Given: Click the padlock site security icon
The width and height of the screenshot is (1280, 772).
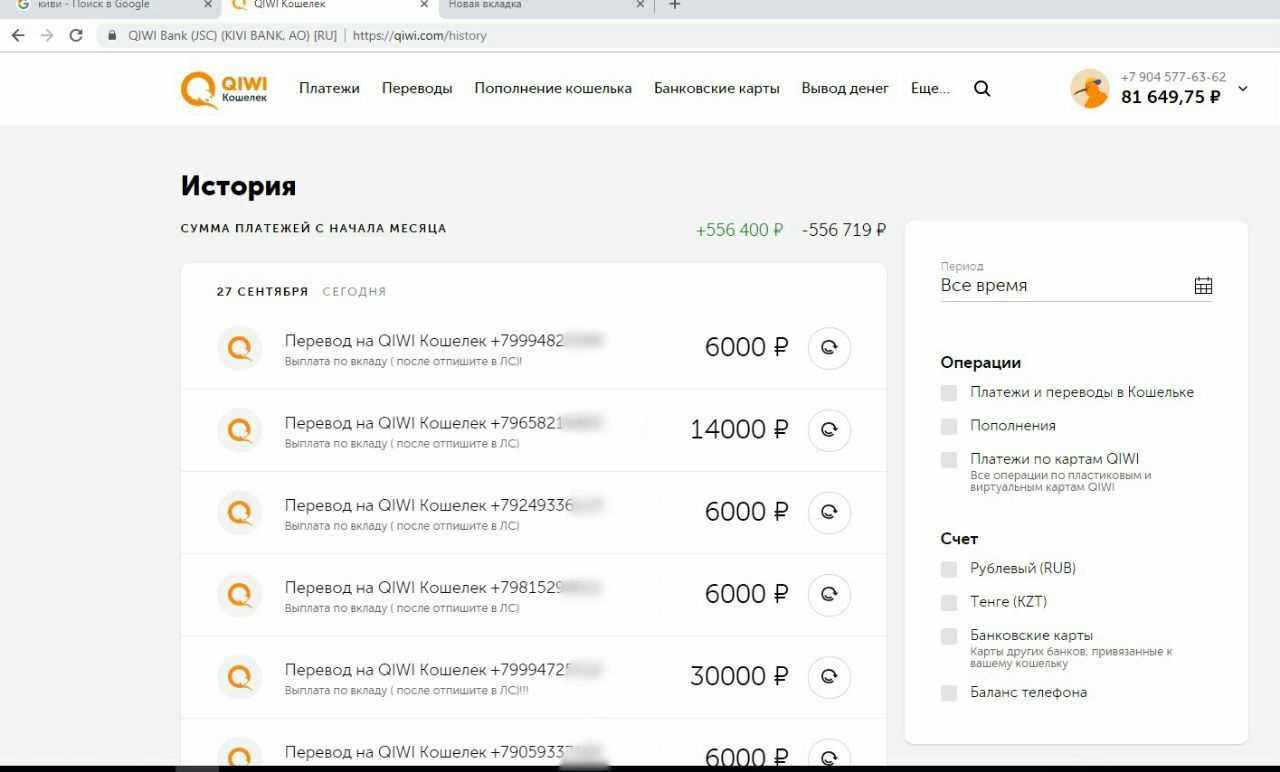Looking at the screenshot, I should click(112, 35).
